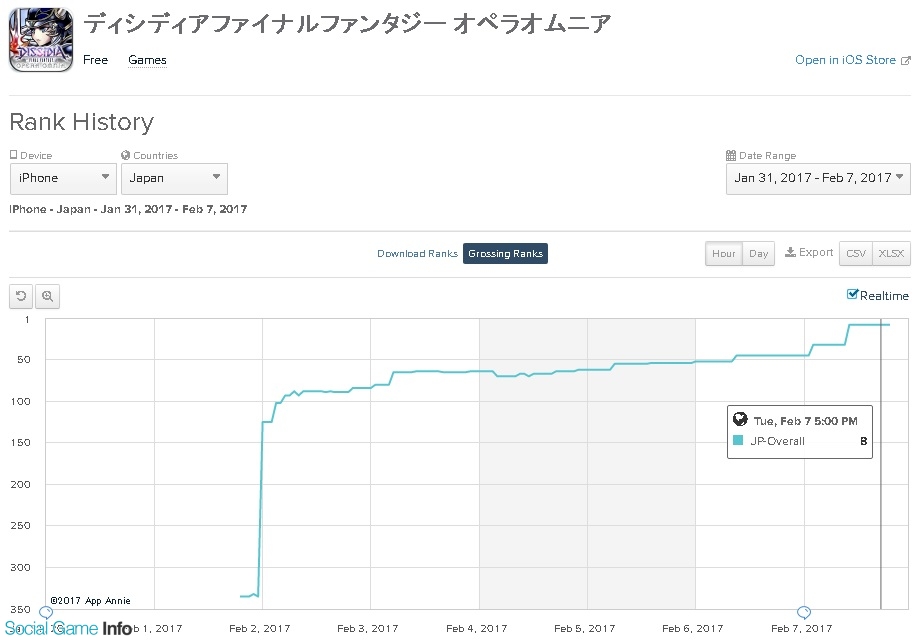
Task: Click the Dissidia Opera Omnia app icon
Action: point(41,41)
